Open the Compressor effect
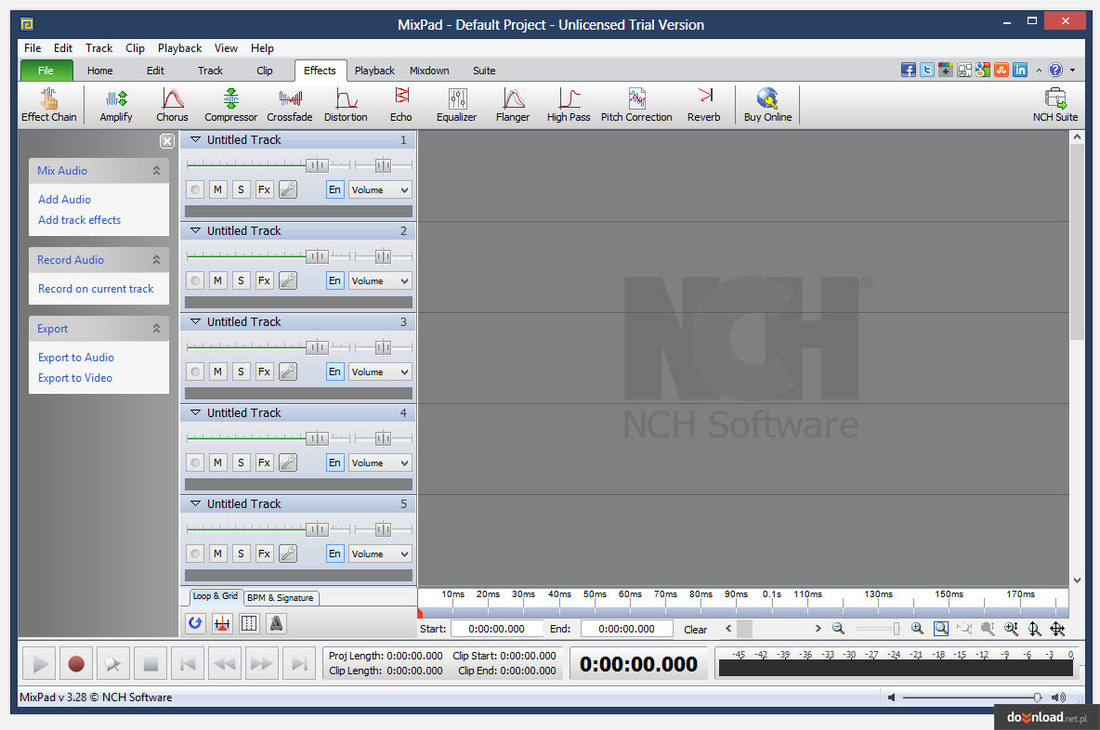This screenshot has width=1100, height=730. coord(231,105)
